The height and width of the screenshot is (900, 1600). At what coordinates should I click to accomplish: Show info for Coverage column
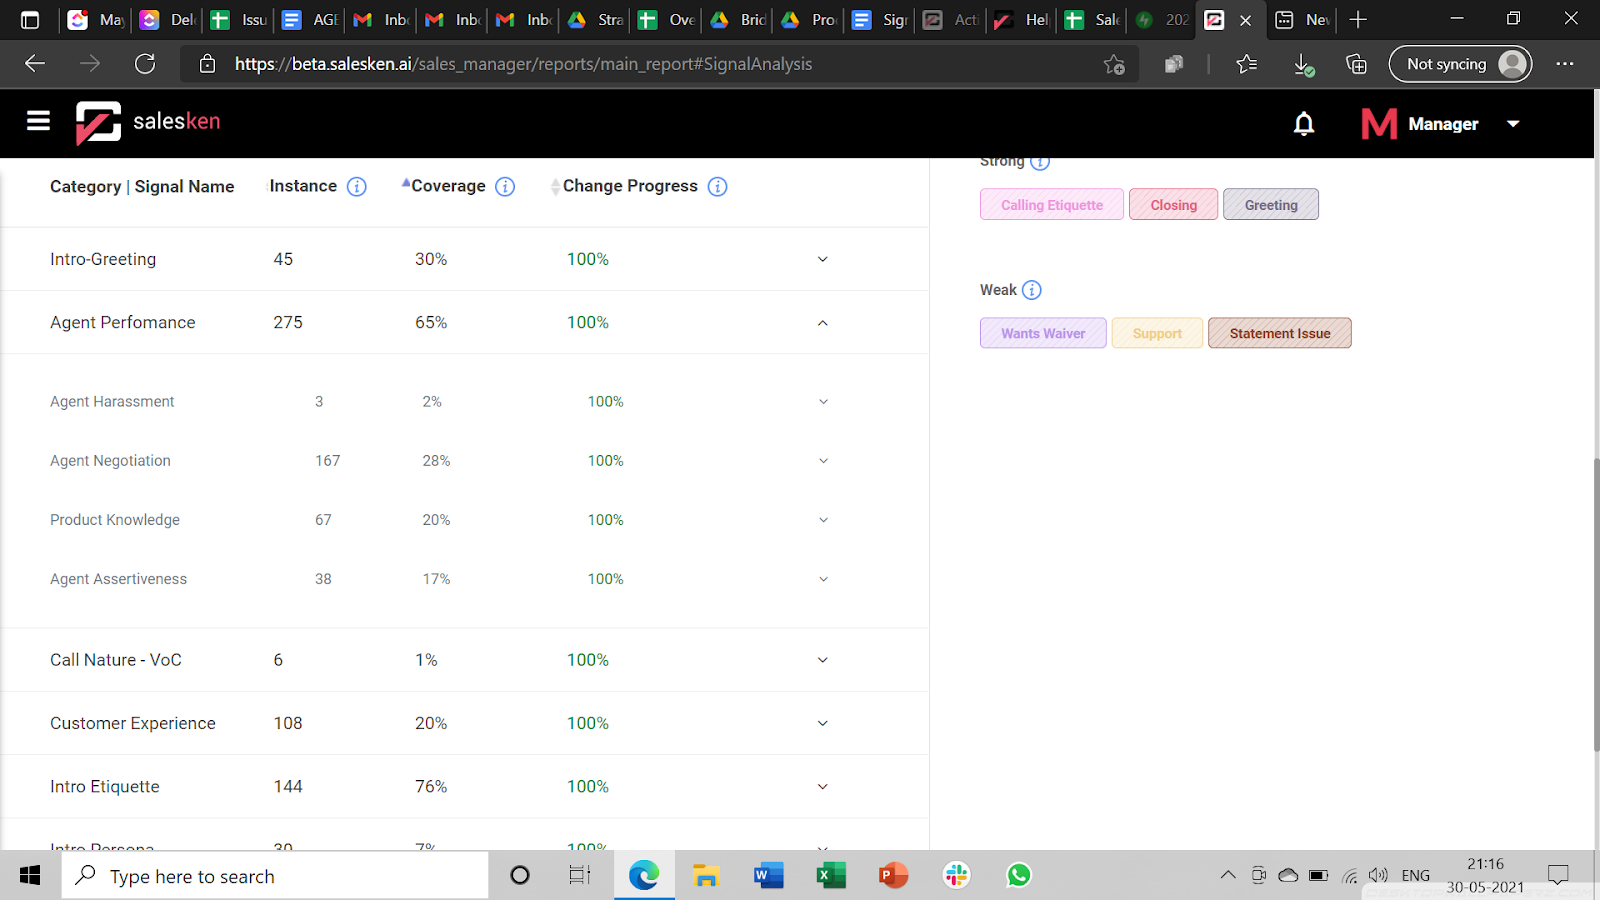[505, 187]
